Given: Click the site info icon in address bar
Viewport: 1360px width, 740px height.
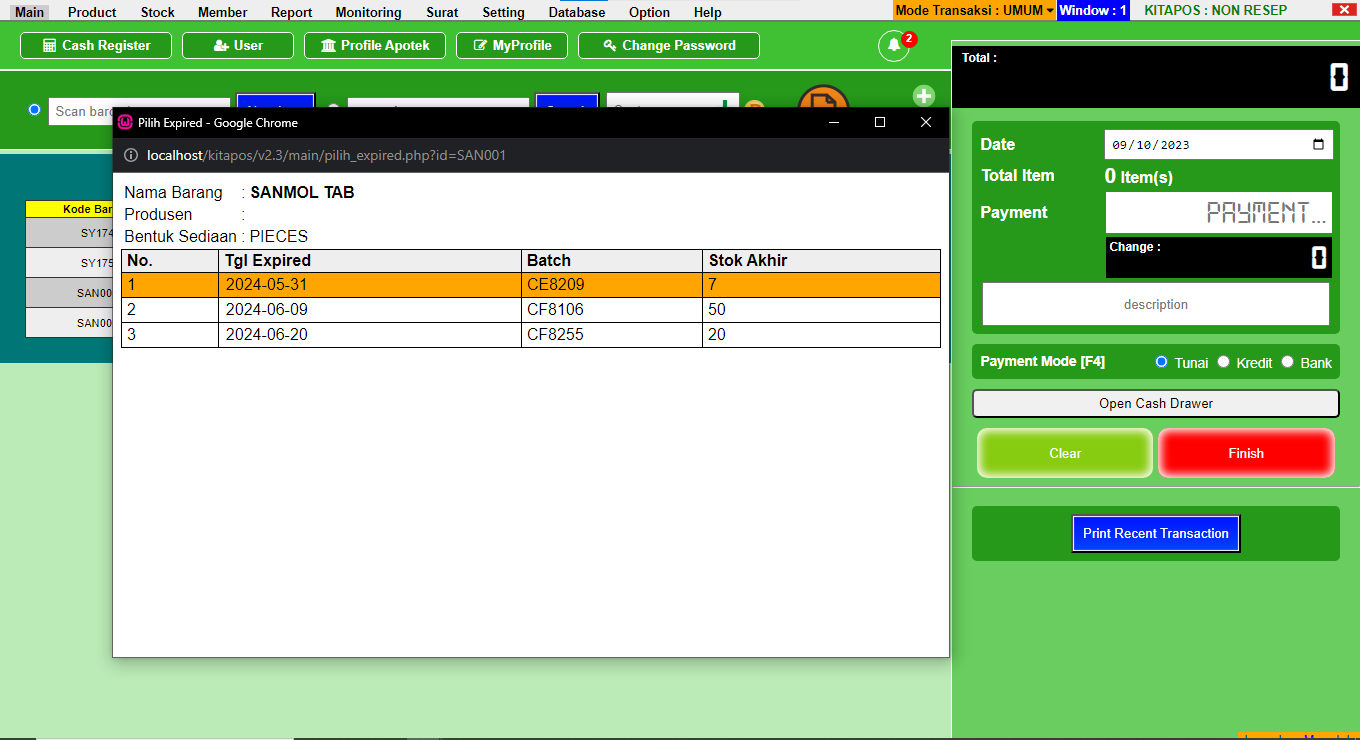Looking at the screenshot, I should 130,155.
